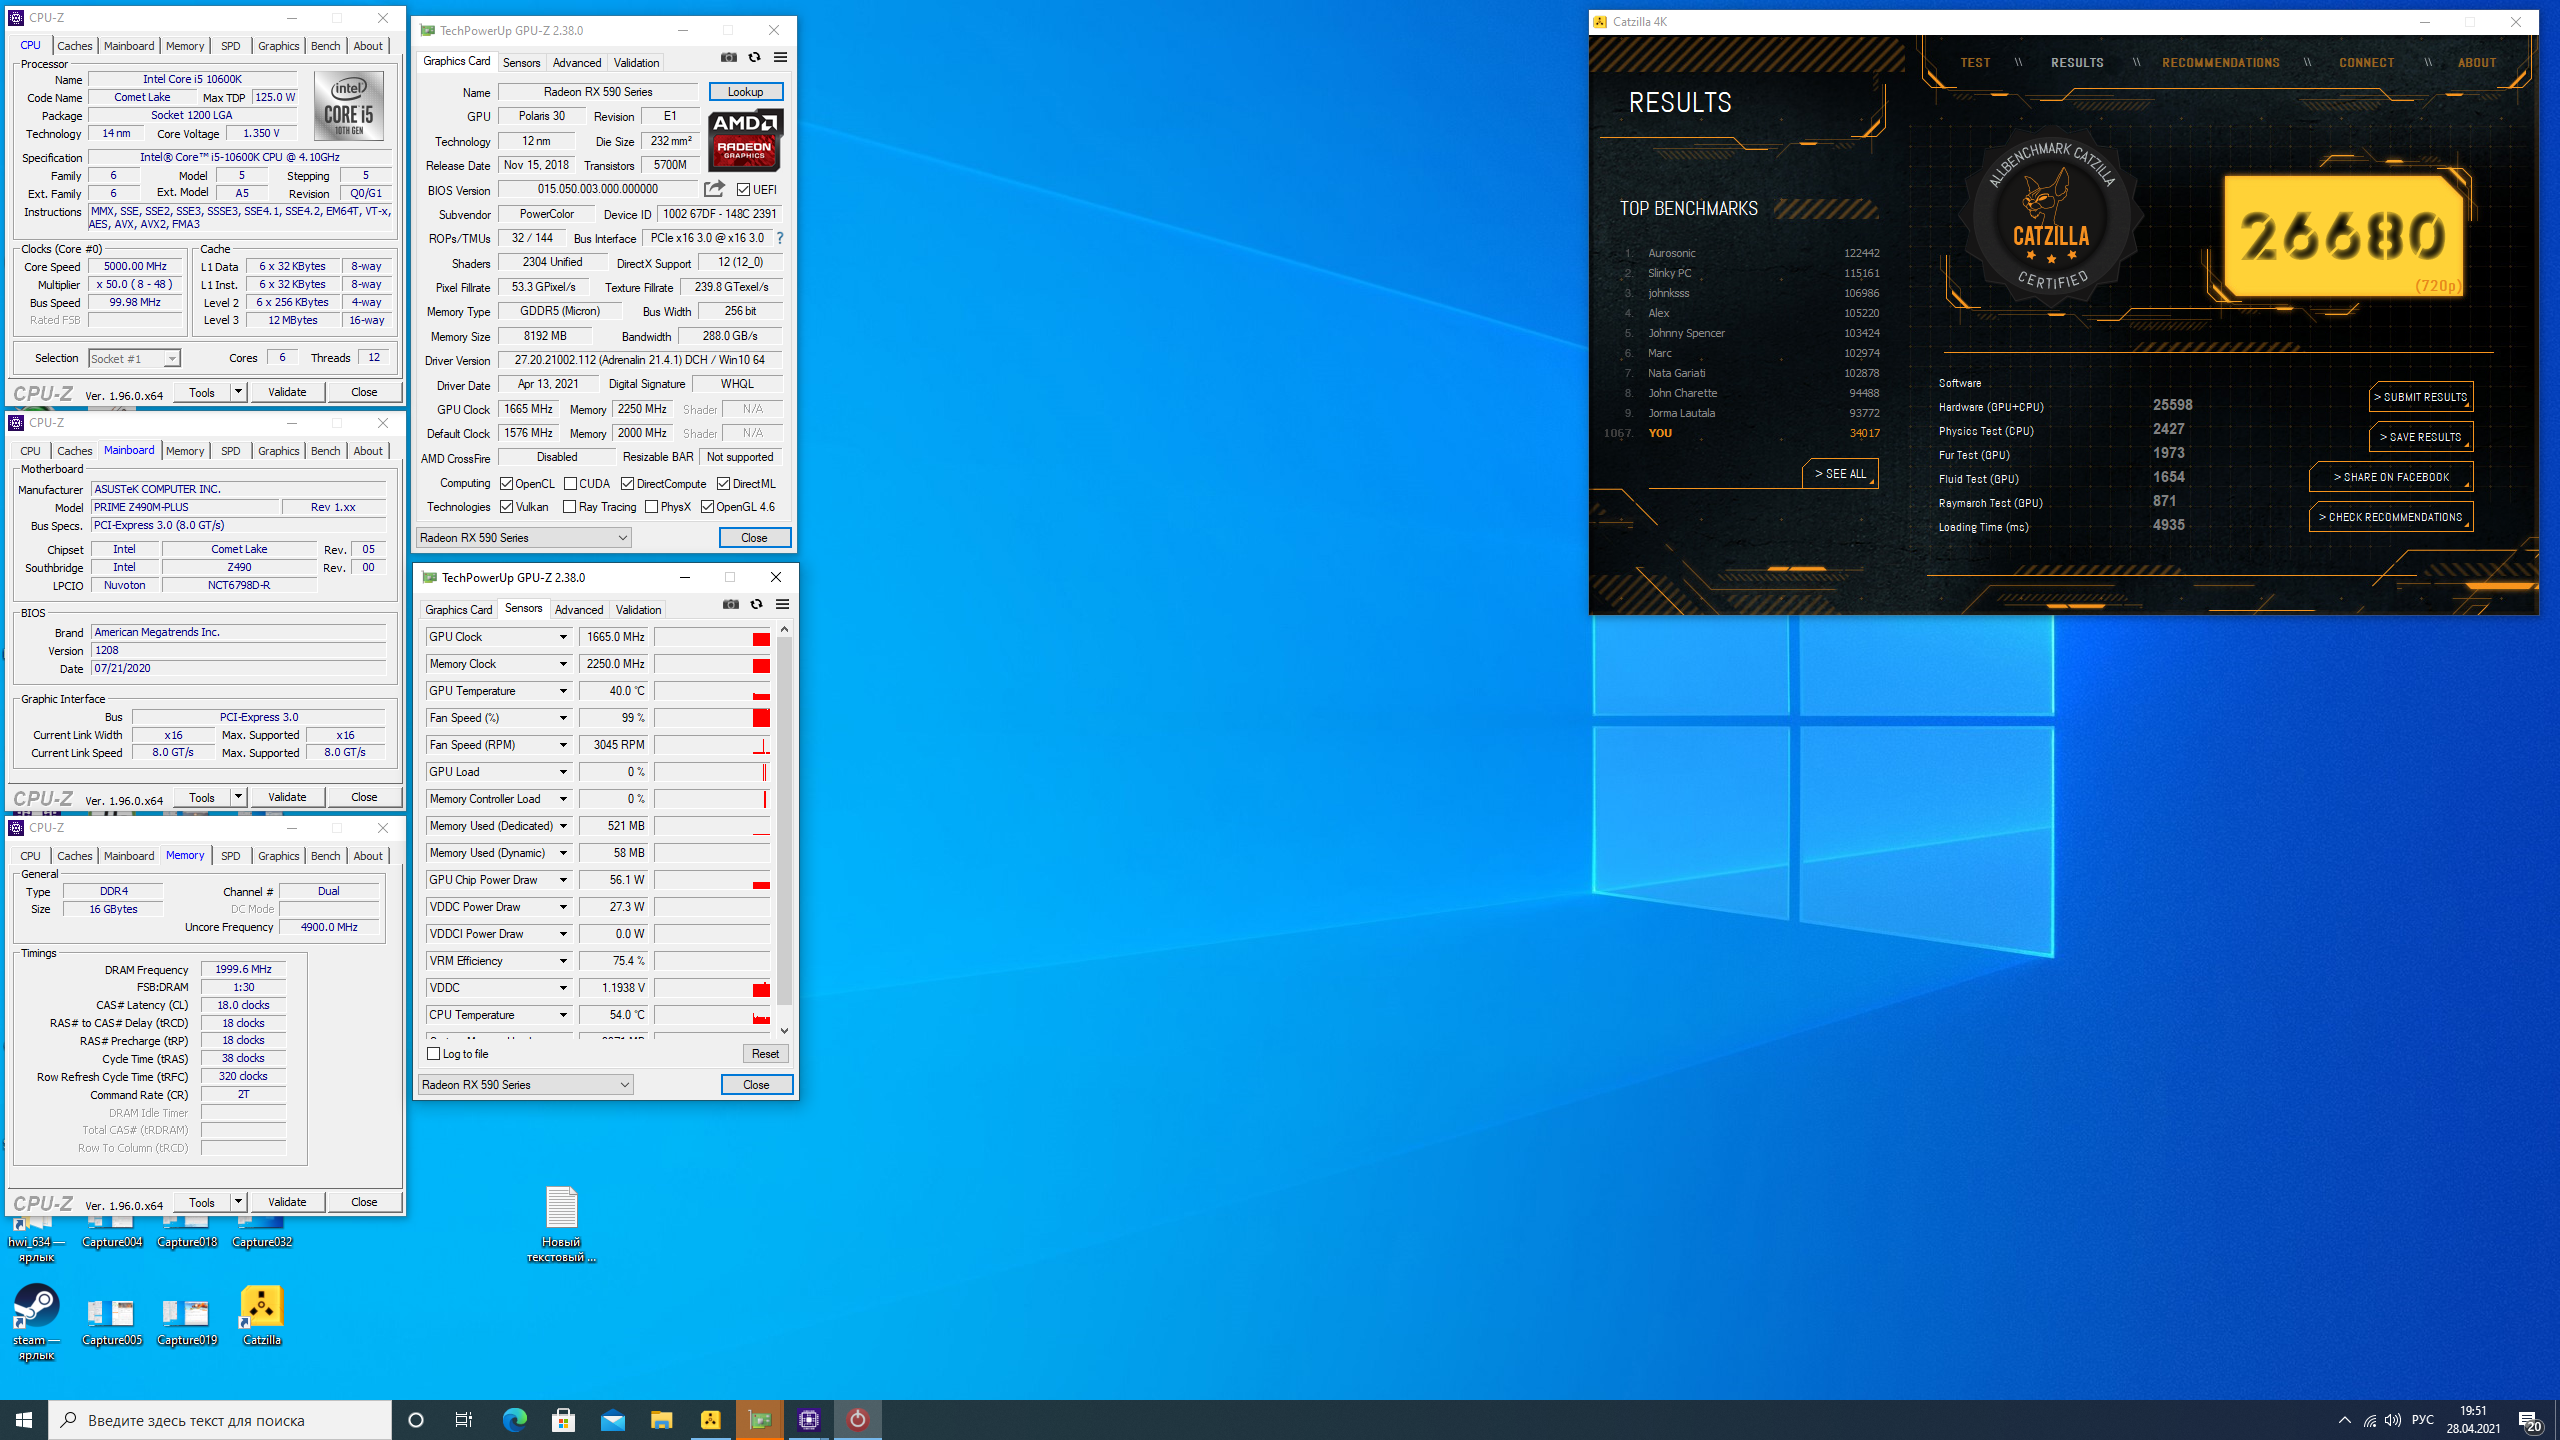Open File Explorer from taskbar
The width and height of the screenshot is (2560, 1440).
(662, 1420)
